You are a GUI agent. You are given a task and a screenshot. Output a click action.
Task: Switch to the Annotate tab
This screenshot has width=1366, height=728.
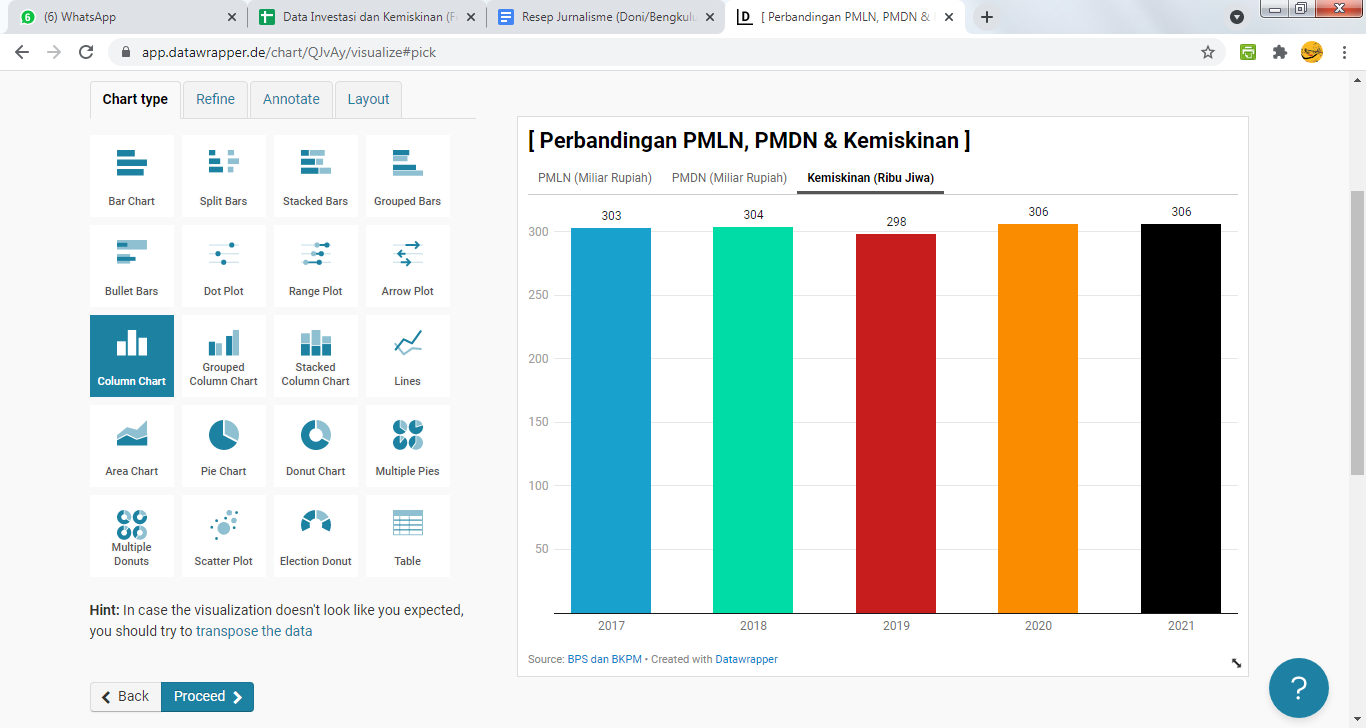pos(291,99)
